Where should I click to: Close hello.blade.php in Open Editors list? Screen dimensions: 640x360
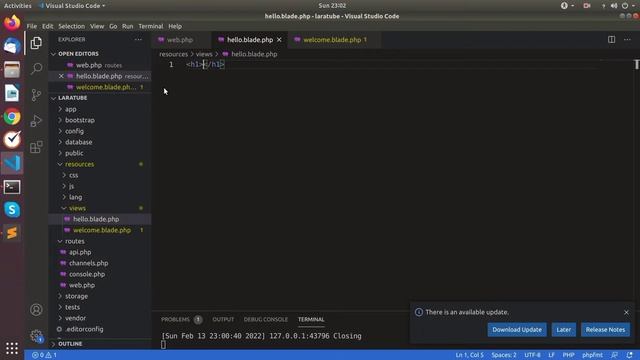pyautogui.click(x=61, y=76)
